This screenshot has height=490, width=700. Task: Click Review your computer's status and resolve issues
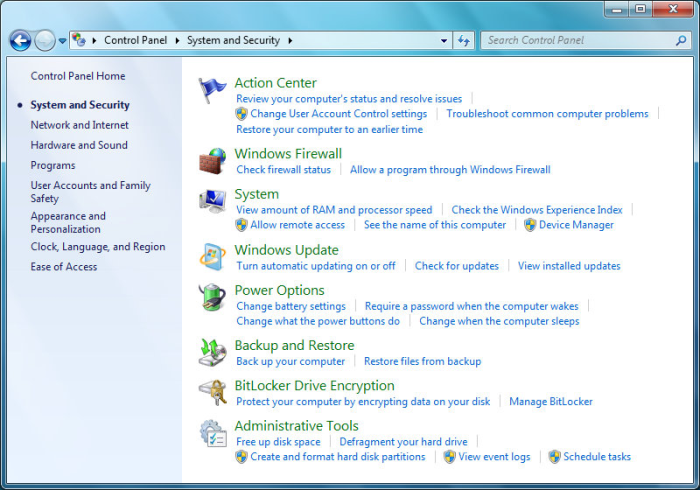coord(349,99)
